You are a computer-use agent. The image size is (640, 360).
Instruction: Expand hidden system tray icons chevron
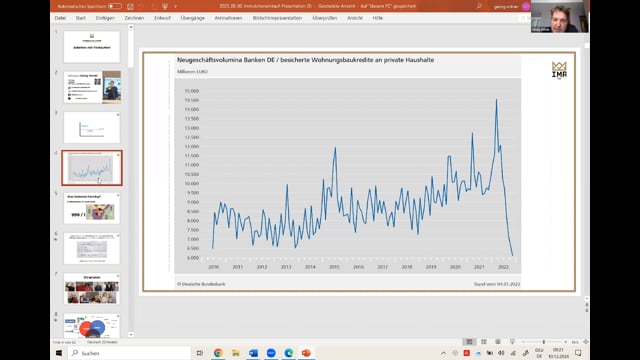click(443, 353)
